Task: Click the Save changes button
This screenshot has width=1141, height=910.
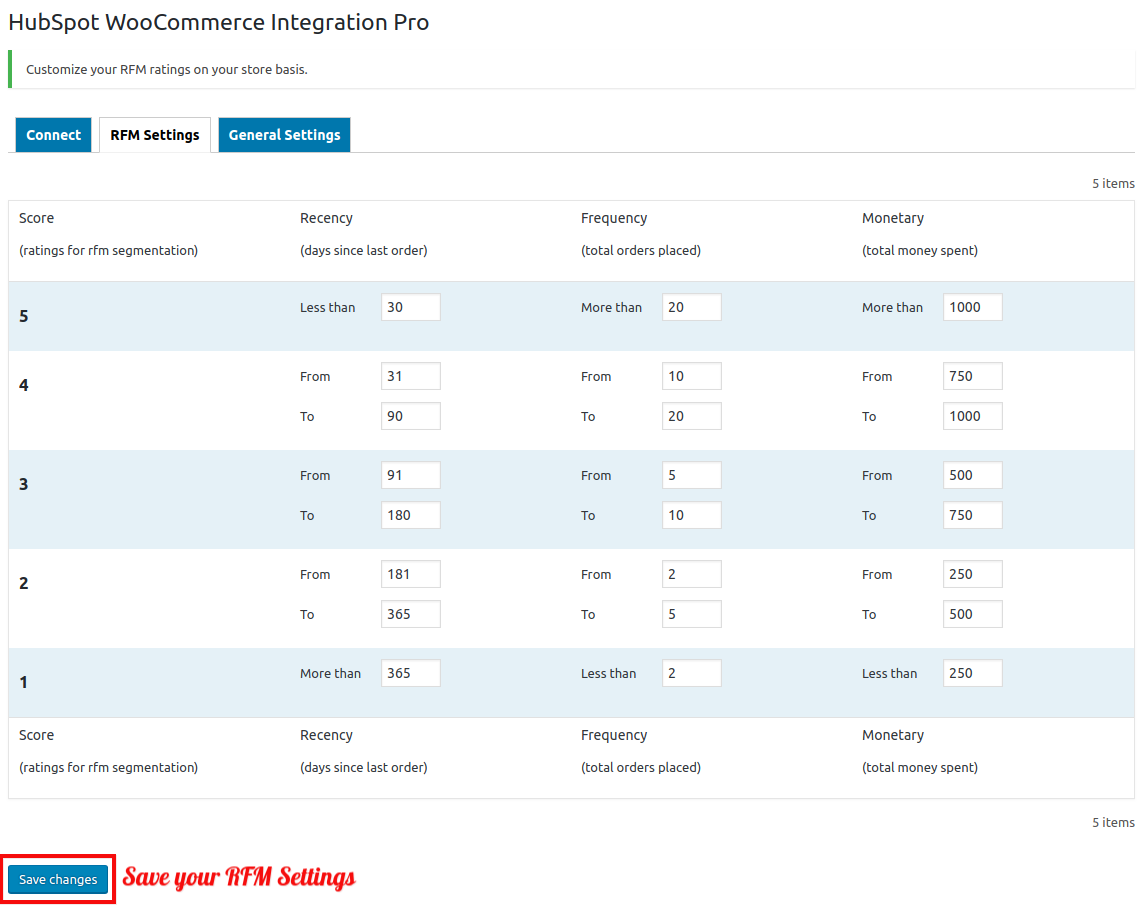Action: coord(58,879)
